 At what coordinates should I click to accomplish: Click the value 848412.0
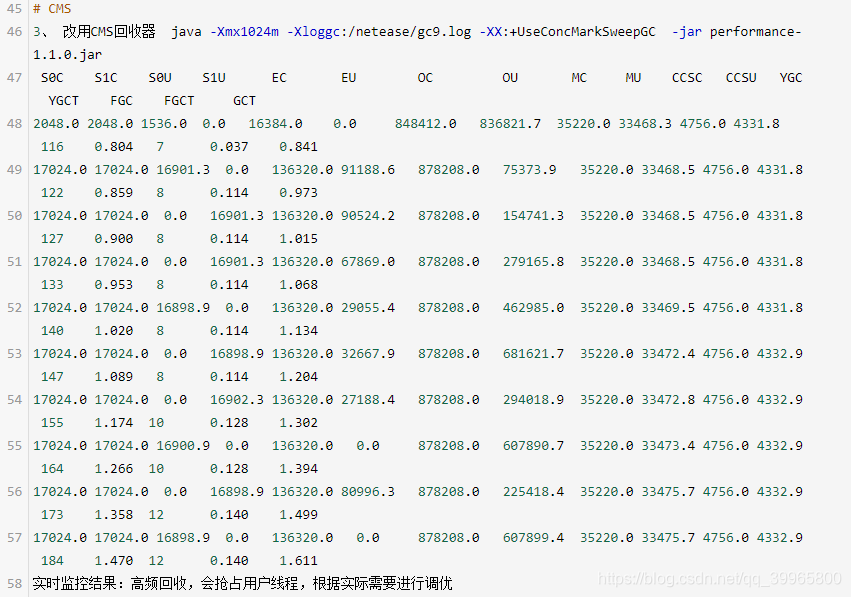[x=426, y=124]
